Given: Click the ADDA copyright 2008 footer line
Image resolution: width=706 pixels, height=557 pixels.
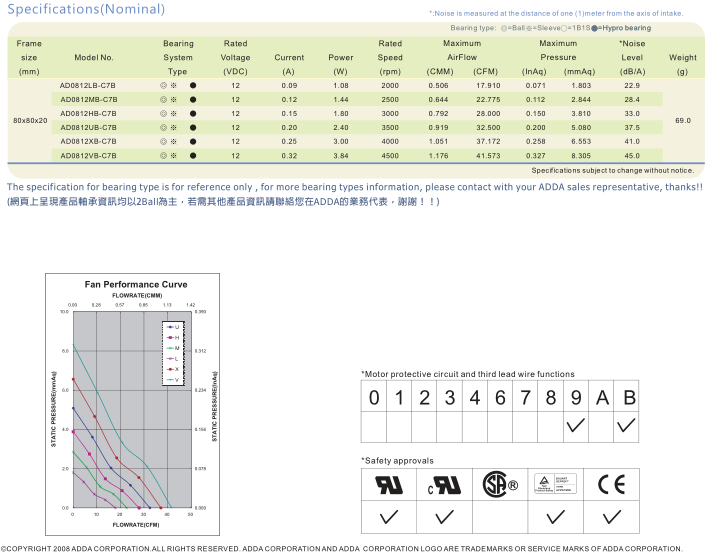Looking at the screenshot, I should coord(342,549).
